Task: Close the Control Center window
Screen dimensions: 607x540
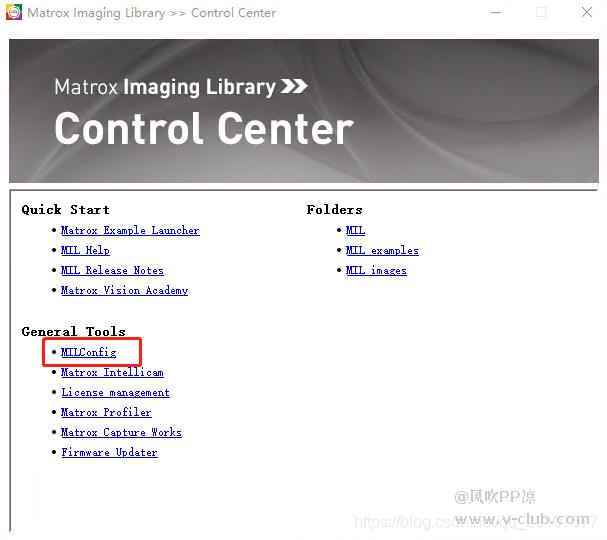Action: [587, 12]
